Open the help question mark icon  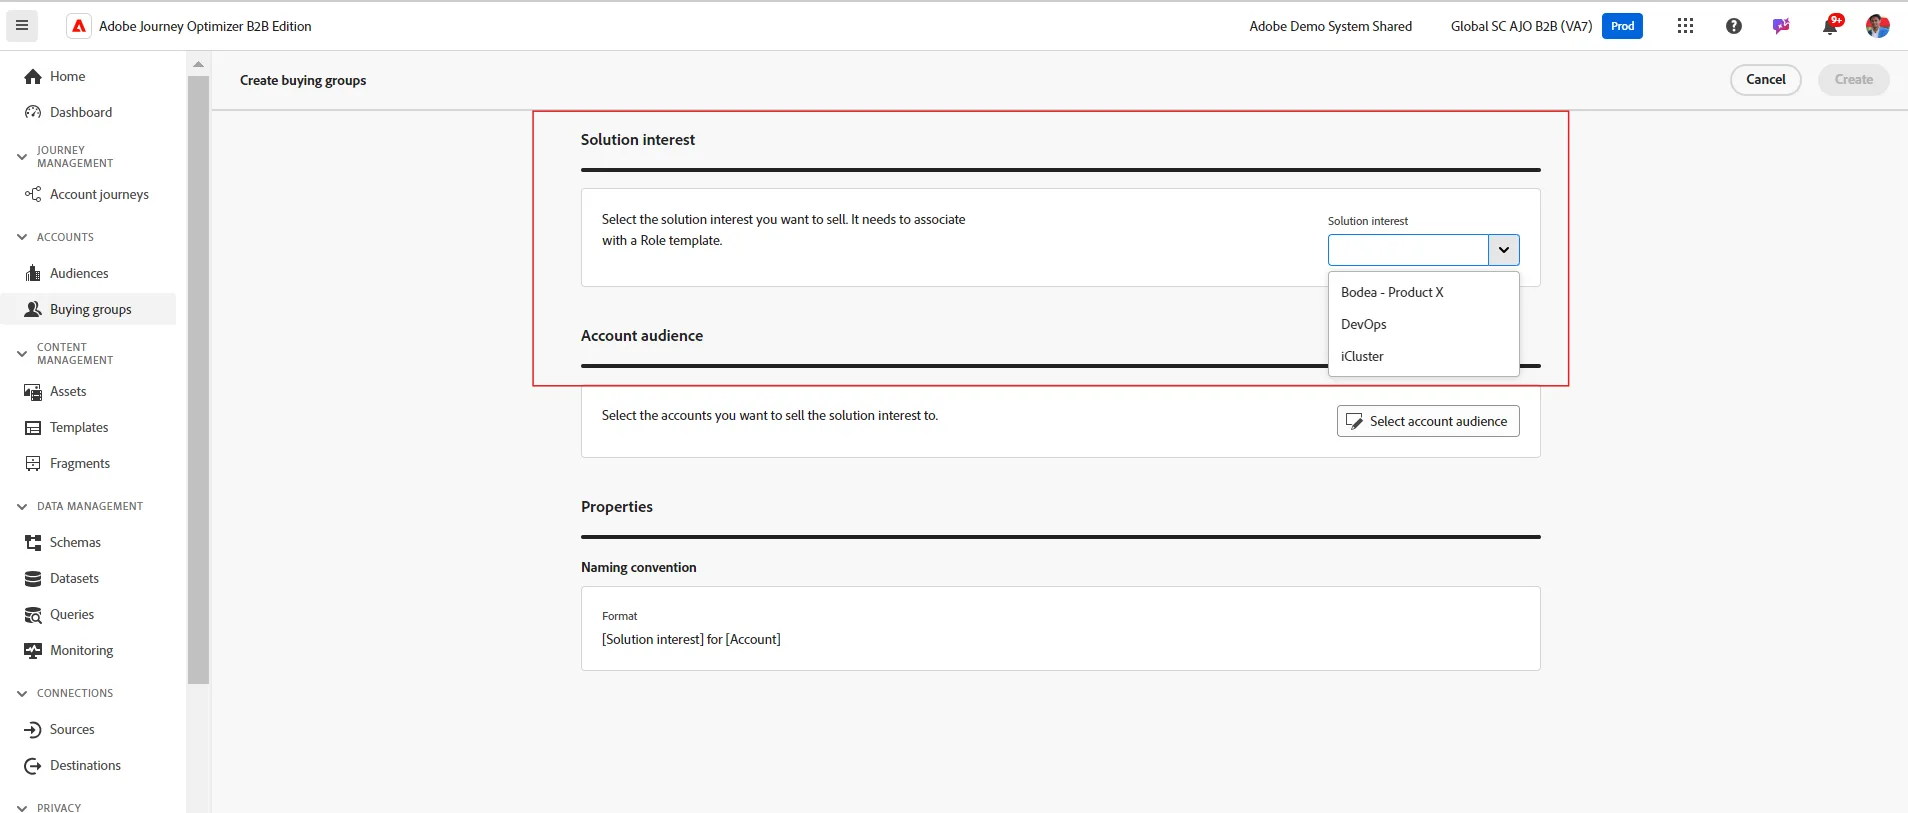point(1734,26)
